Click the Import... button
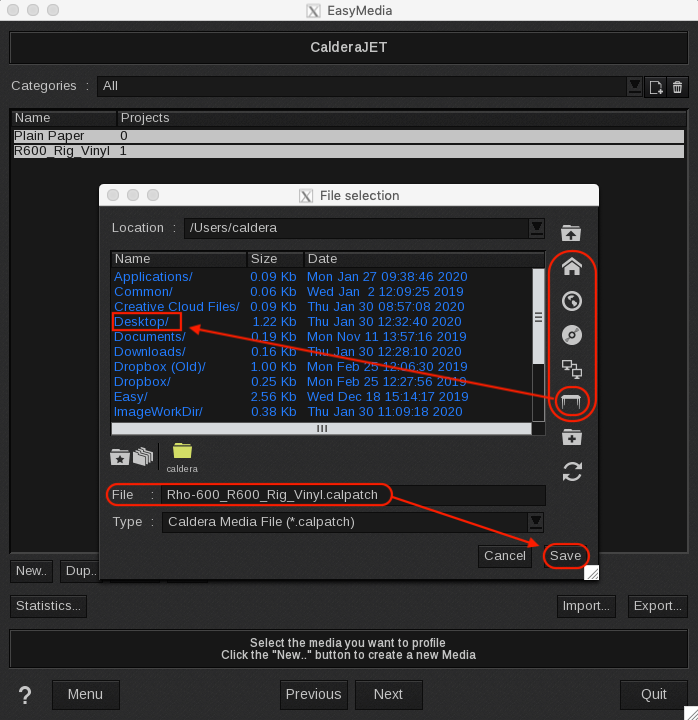 pyautogui.click(x=586, y=606)
